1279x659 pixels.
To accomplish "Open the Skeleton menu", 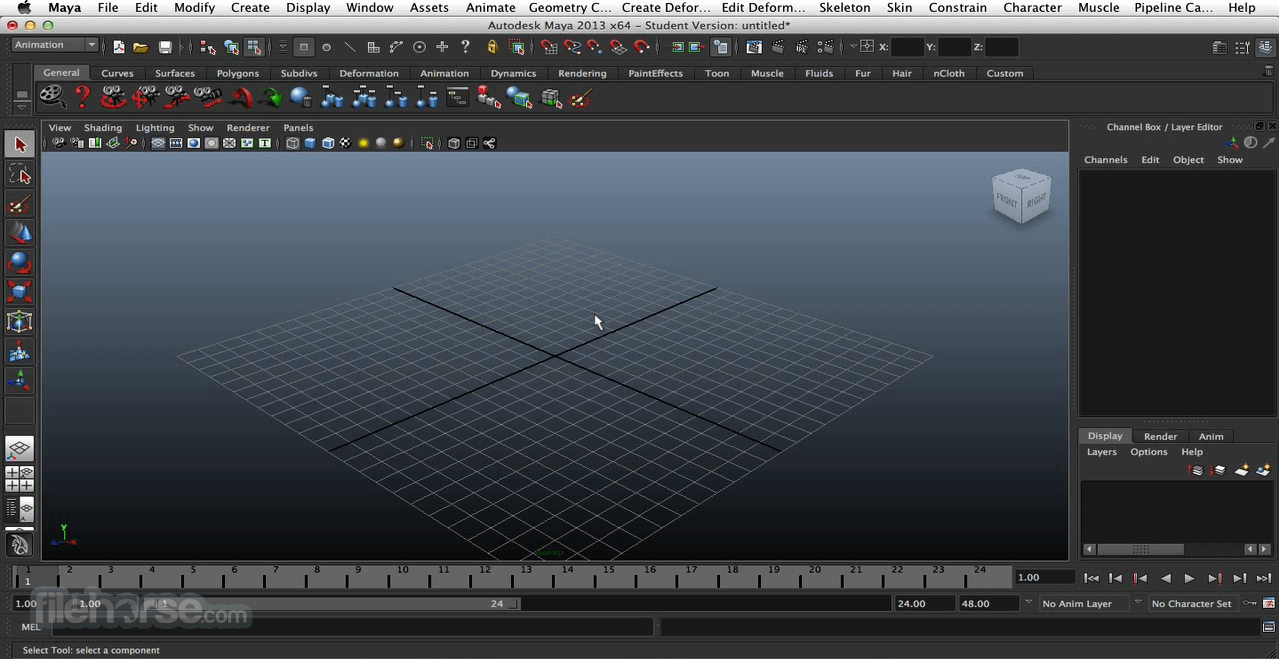I will tap(845, 7).
